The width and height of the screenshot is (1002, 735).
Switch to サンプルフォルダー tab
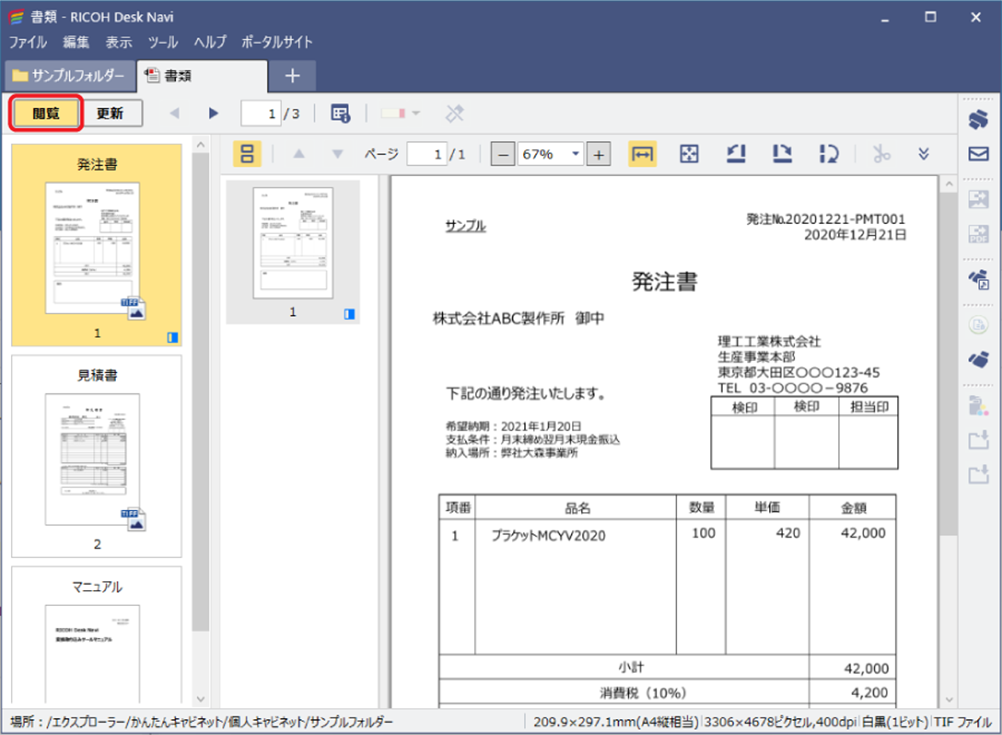tap(70, 75)
